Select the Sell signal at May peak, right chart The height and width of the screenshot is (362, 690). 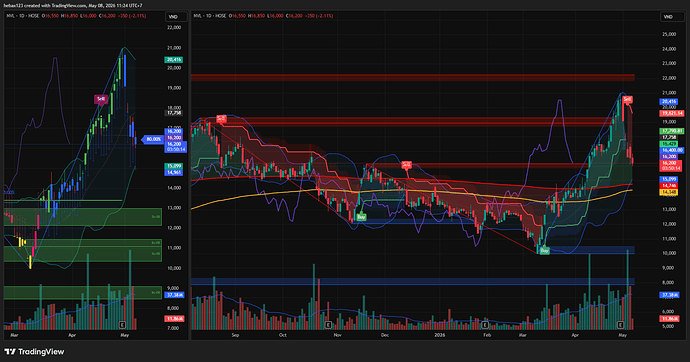(x=627, y=99)
